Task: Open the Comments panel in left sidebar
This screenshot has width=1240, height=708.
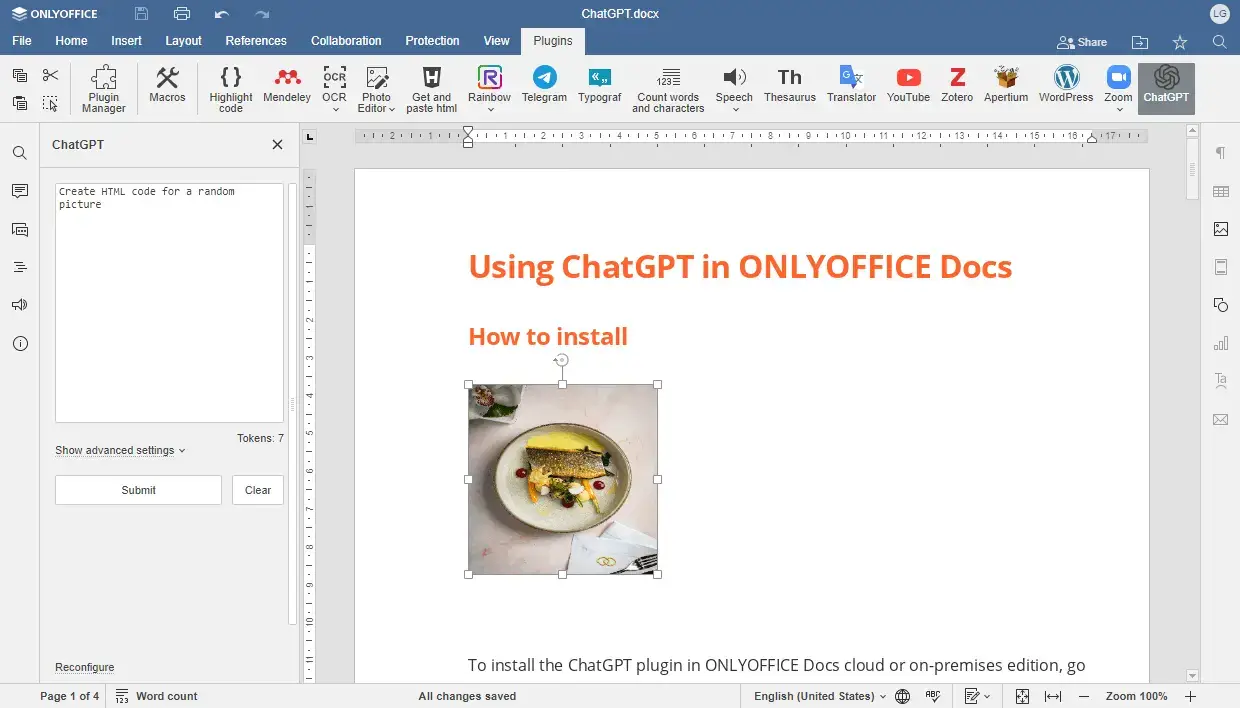Action: pos(19,191)
